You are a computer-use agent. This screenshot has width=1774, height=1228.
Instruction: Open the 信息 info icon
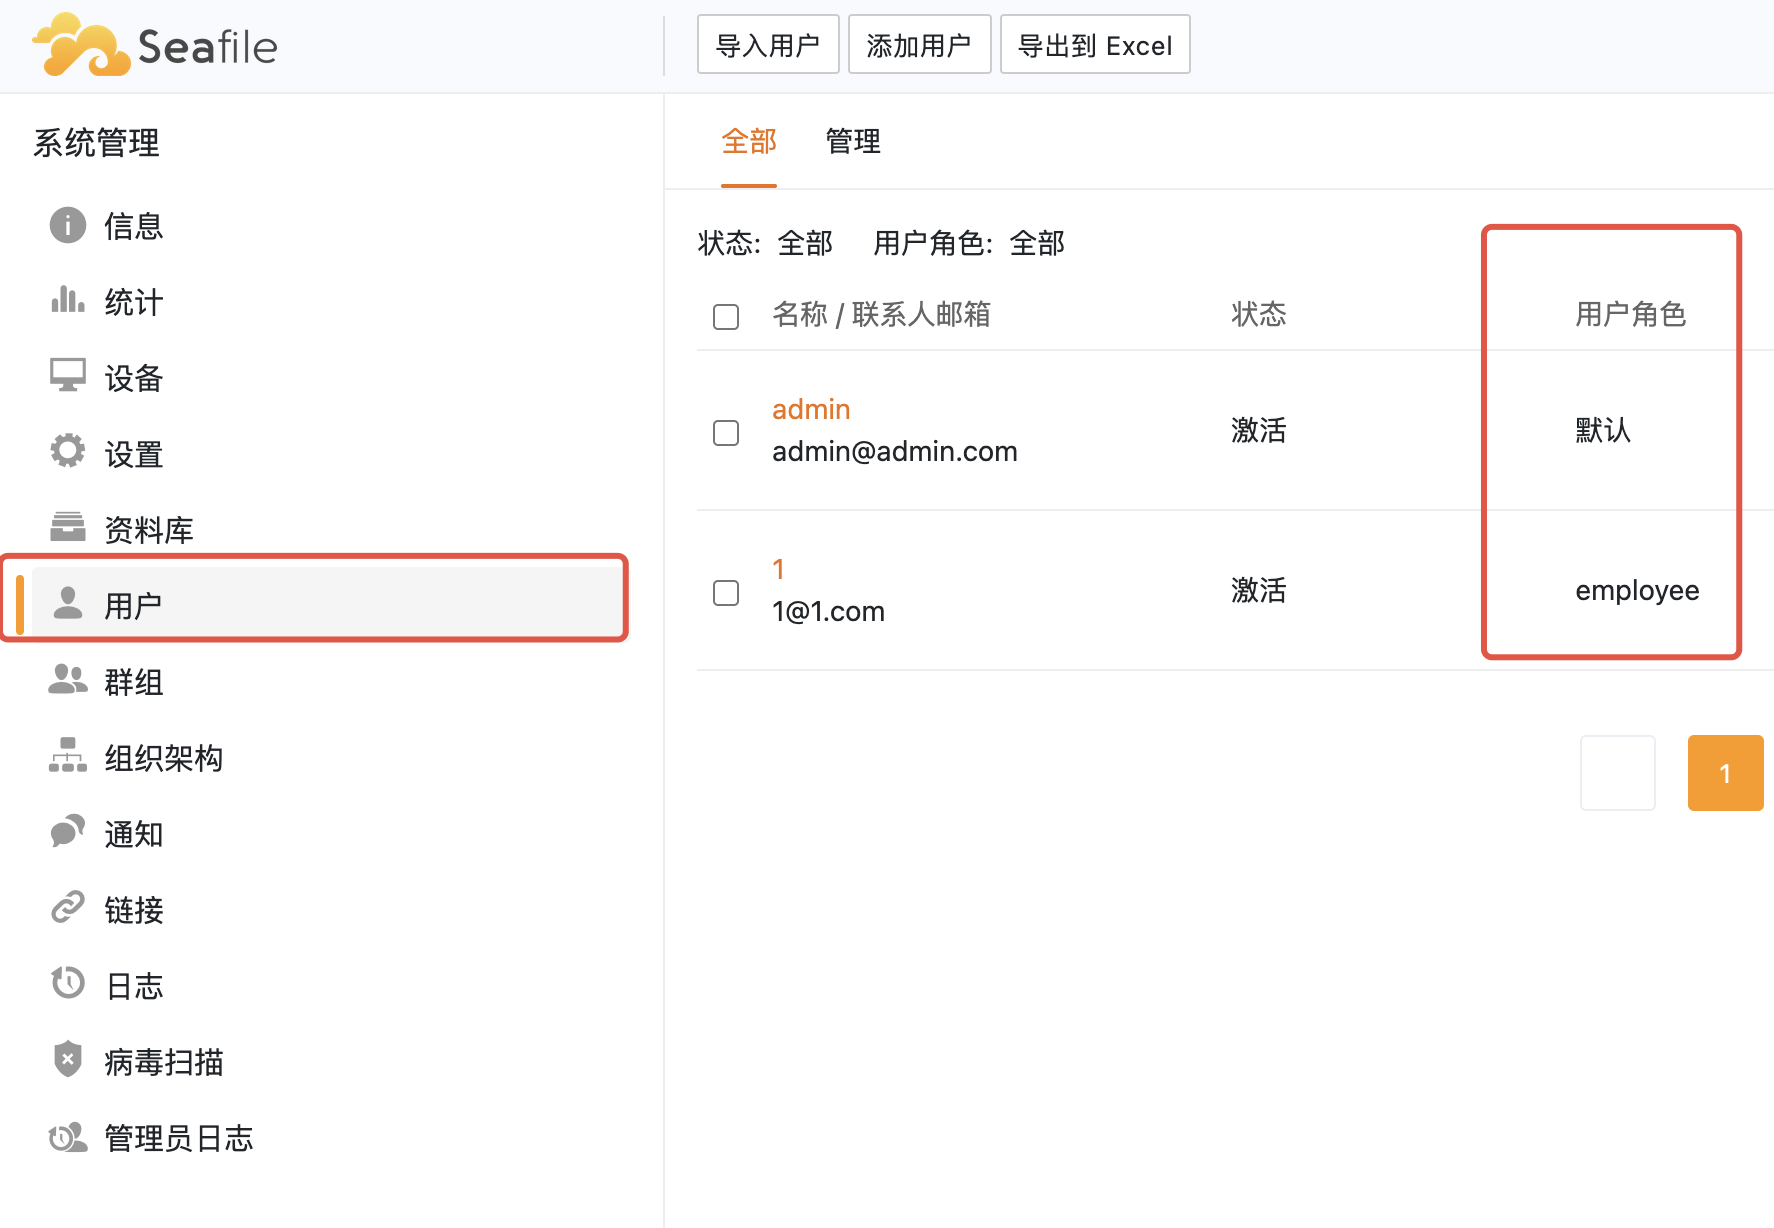point(67,226)
